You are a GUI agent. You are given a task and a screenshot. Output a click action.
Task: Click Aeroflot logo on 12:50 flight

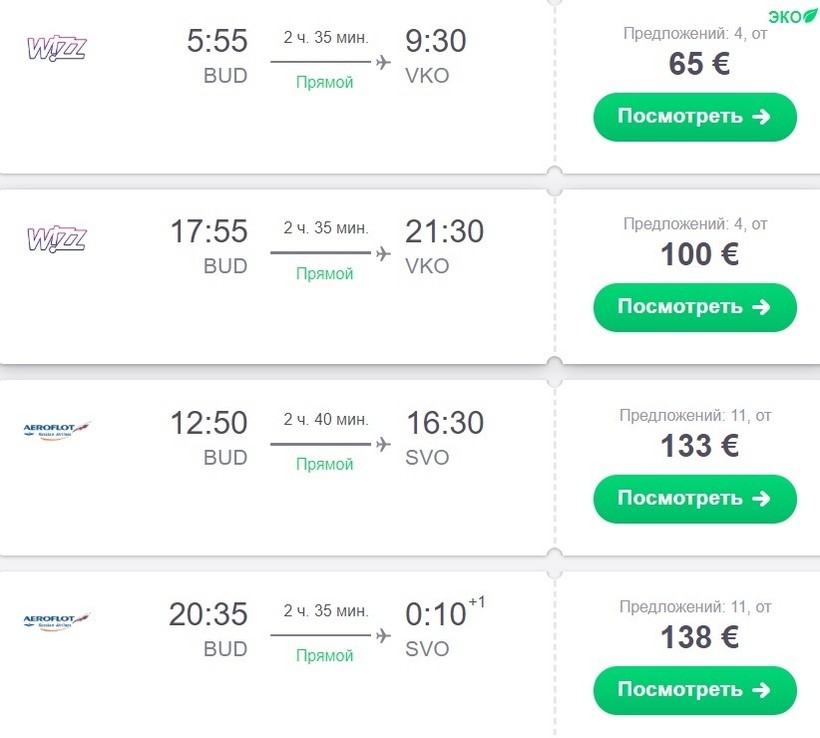pos(56,430)
